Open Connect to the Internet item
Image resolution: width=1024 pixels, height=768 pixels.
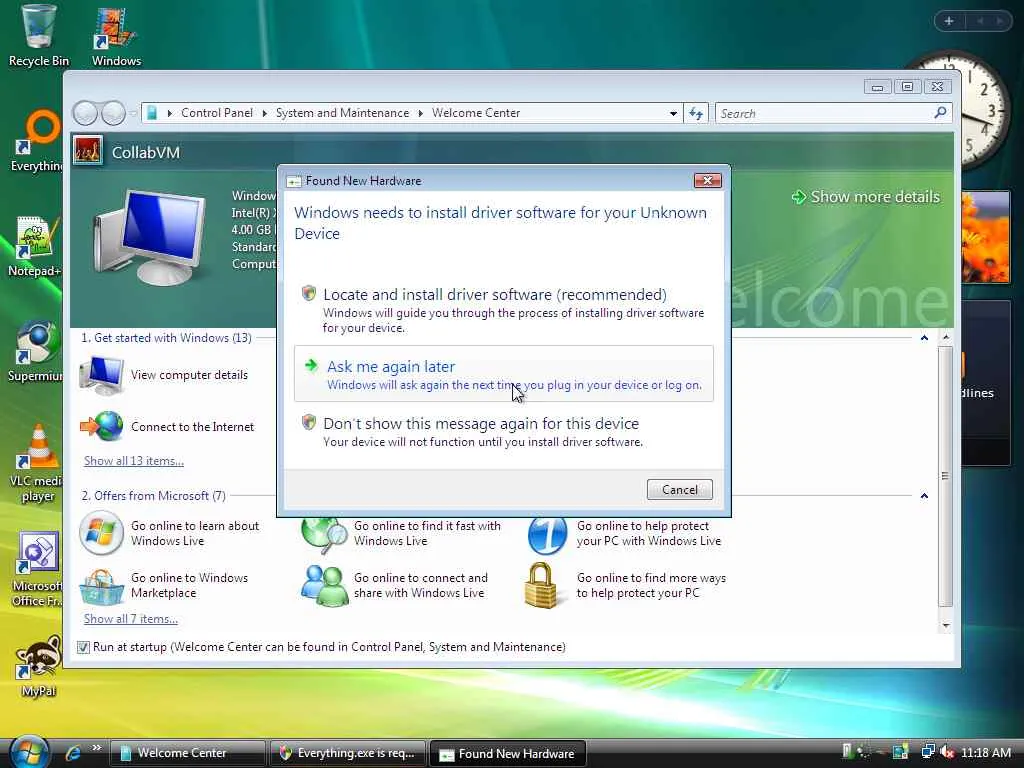167,426
